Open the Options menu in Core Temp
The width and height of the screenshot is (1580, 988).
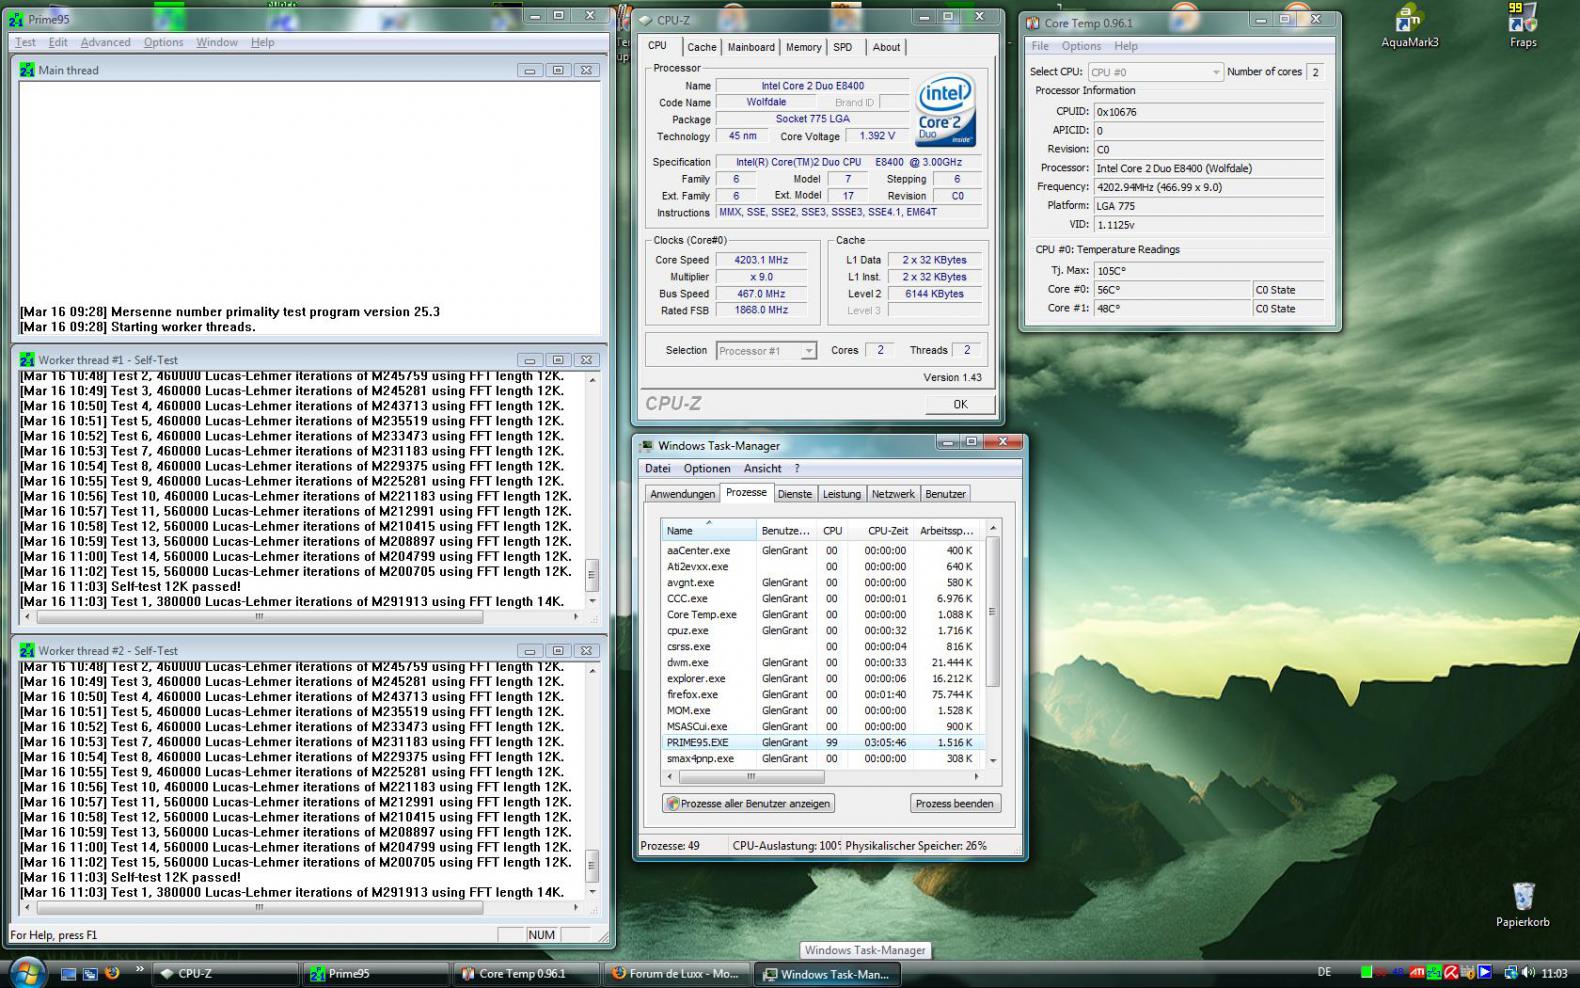(1081, 46)
